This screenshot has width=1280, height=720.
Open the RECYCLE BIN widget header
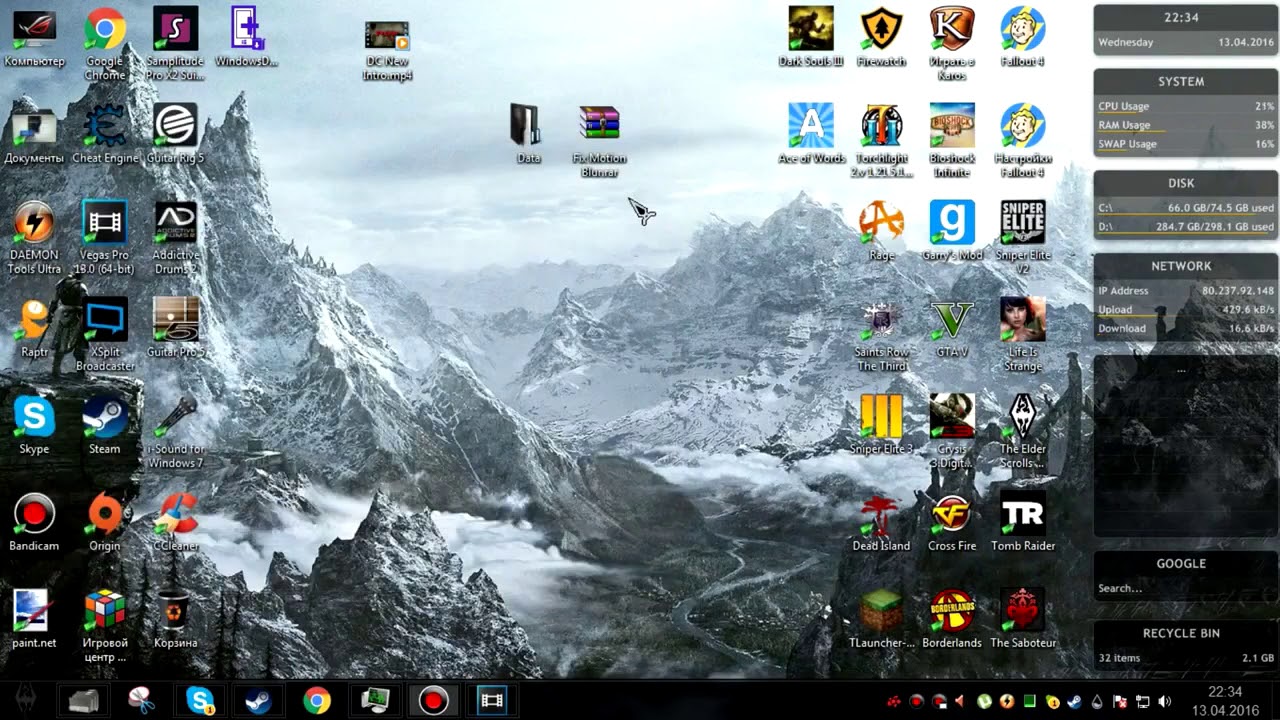point(1181,633)
